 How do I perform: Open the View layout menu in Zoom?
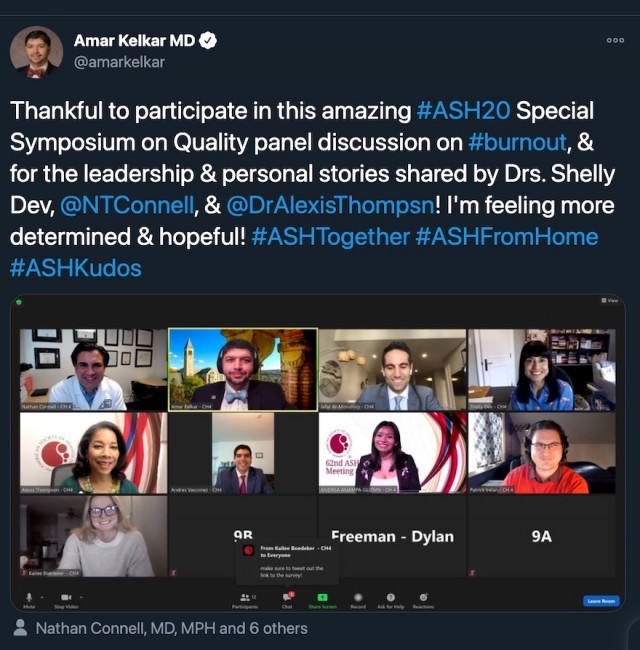pyautogui.click(x=610, y=301)
